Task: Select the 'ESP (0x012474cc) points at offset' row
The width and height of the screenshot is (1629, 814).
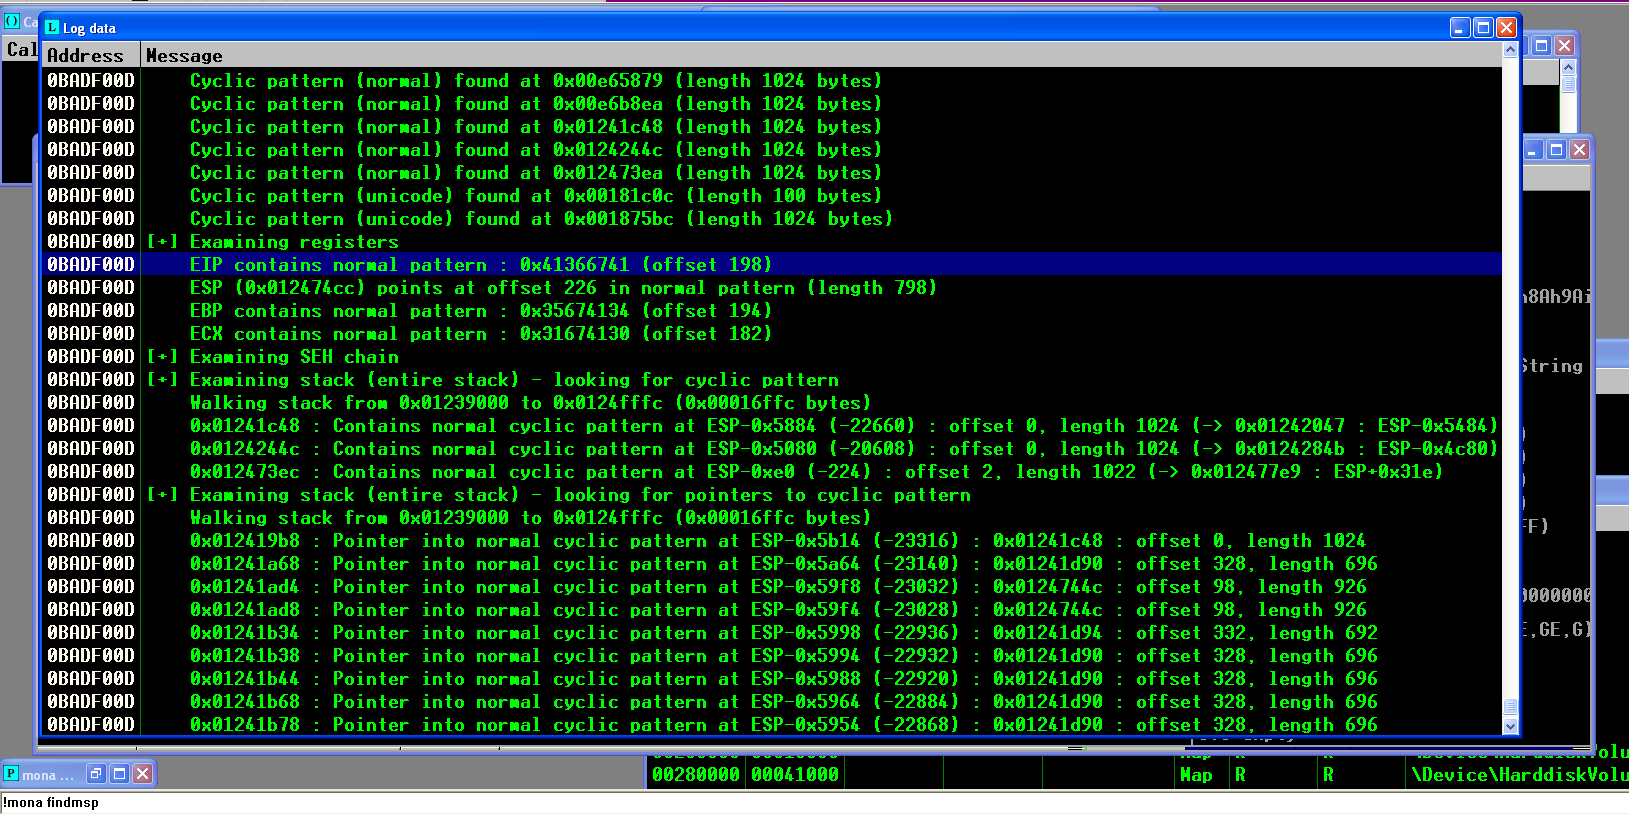Action: (771, 287)
